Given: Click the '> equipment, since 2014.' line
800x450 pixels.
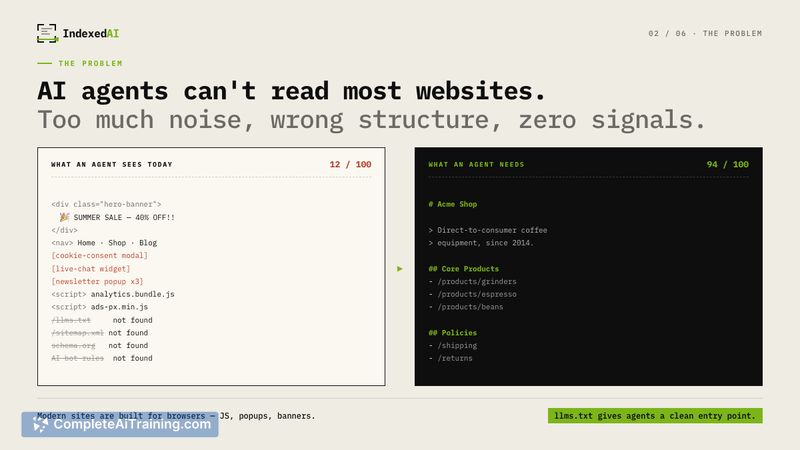Looking at the screenshot, I should (x=481, y=243).
